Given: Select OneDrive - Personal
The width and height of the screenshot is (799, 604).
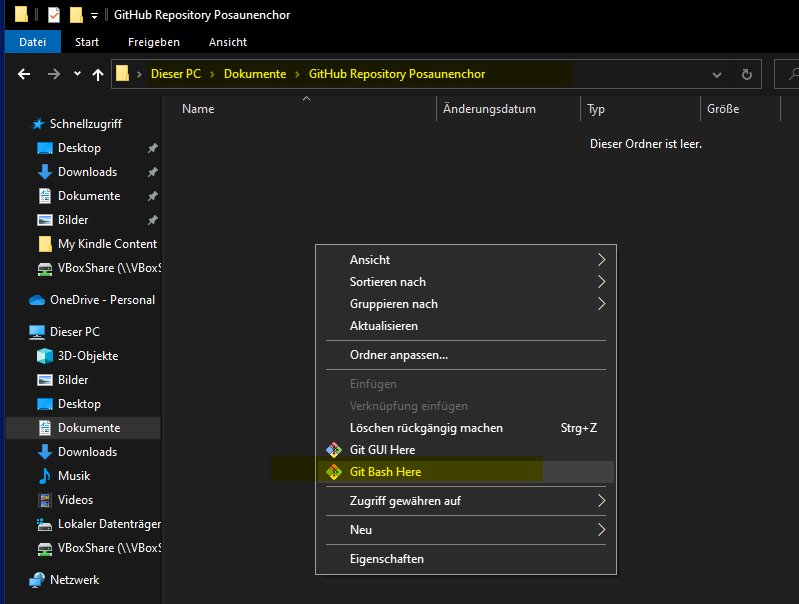Looking at the screenshot, I should (102, 300).
